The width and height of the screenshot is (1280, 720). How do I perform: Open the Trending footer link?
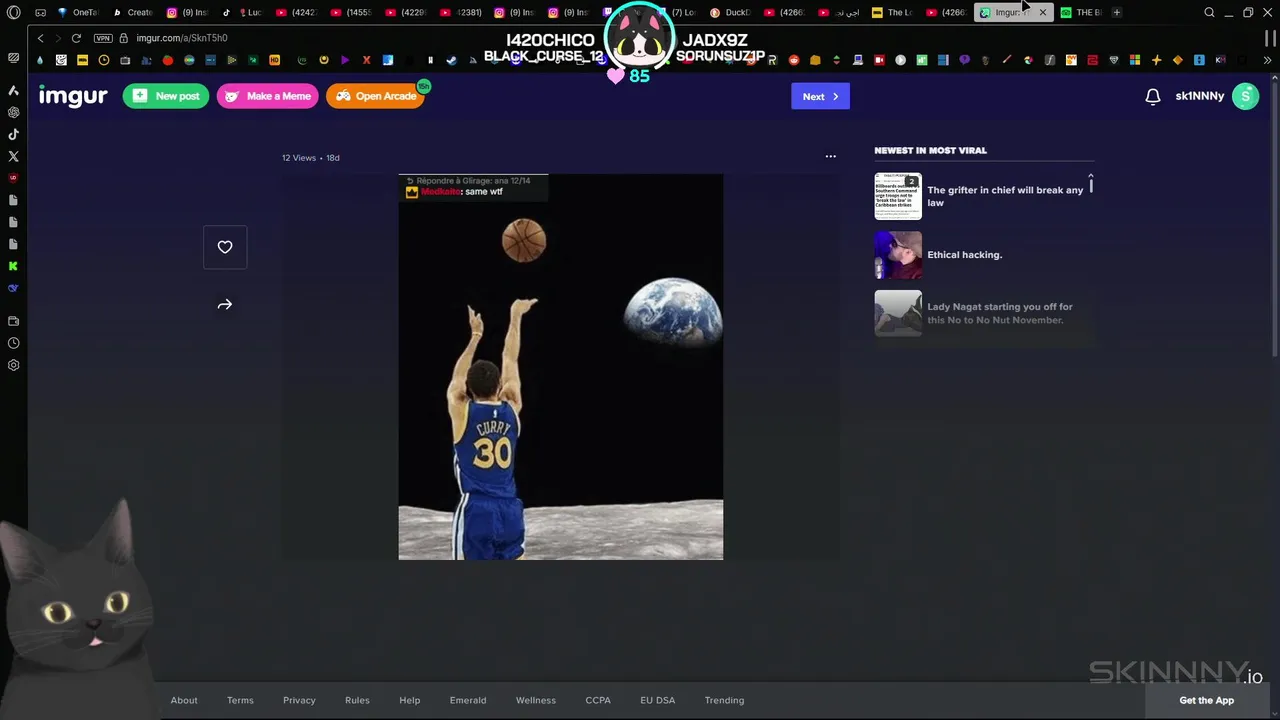[x=724, y=700]
